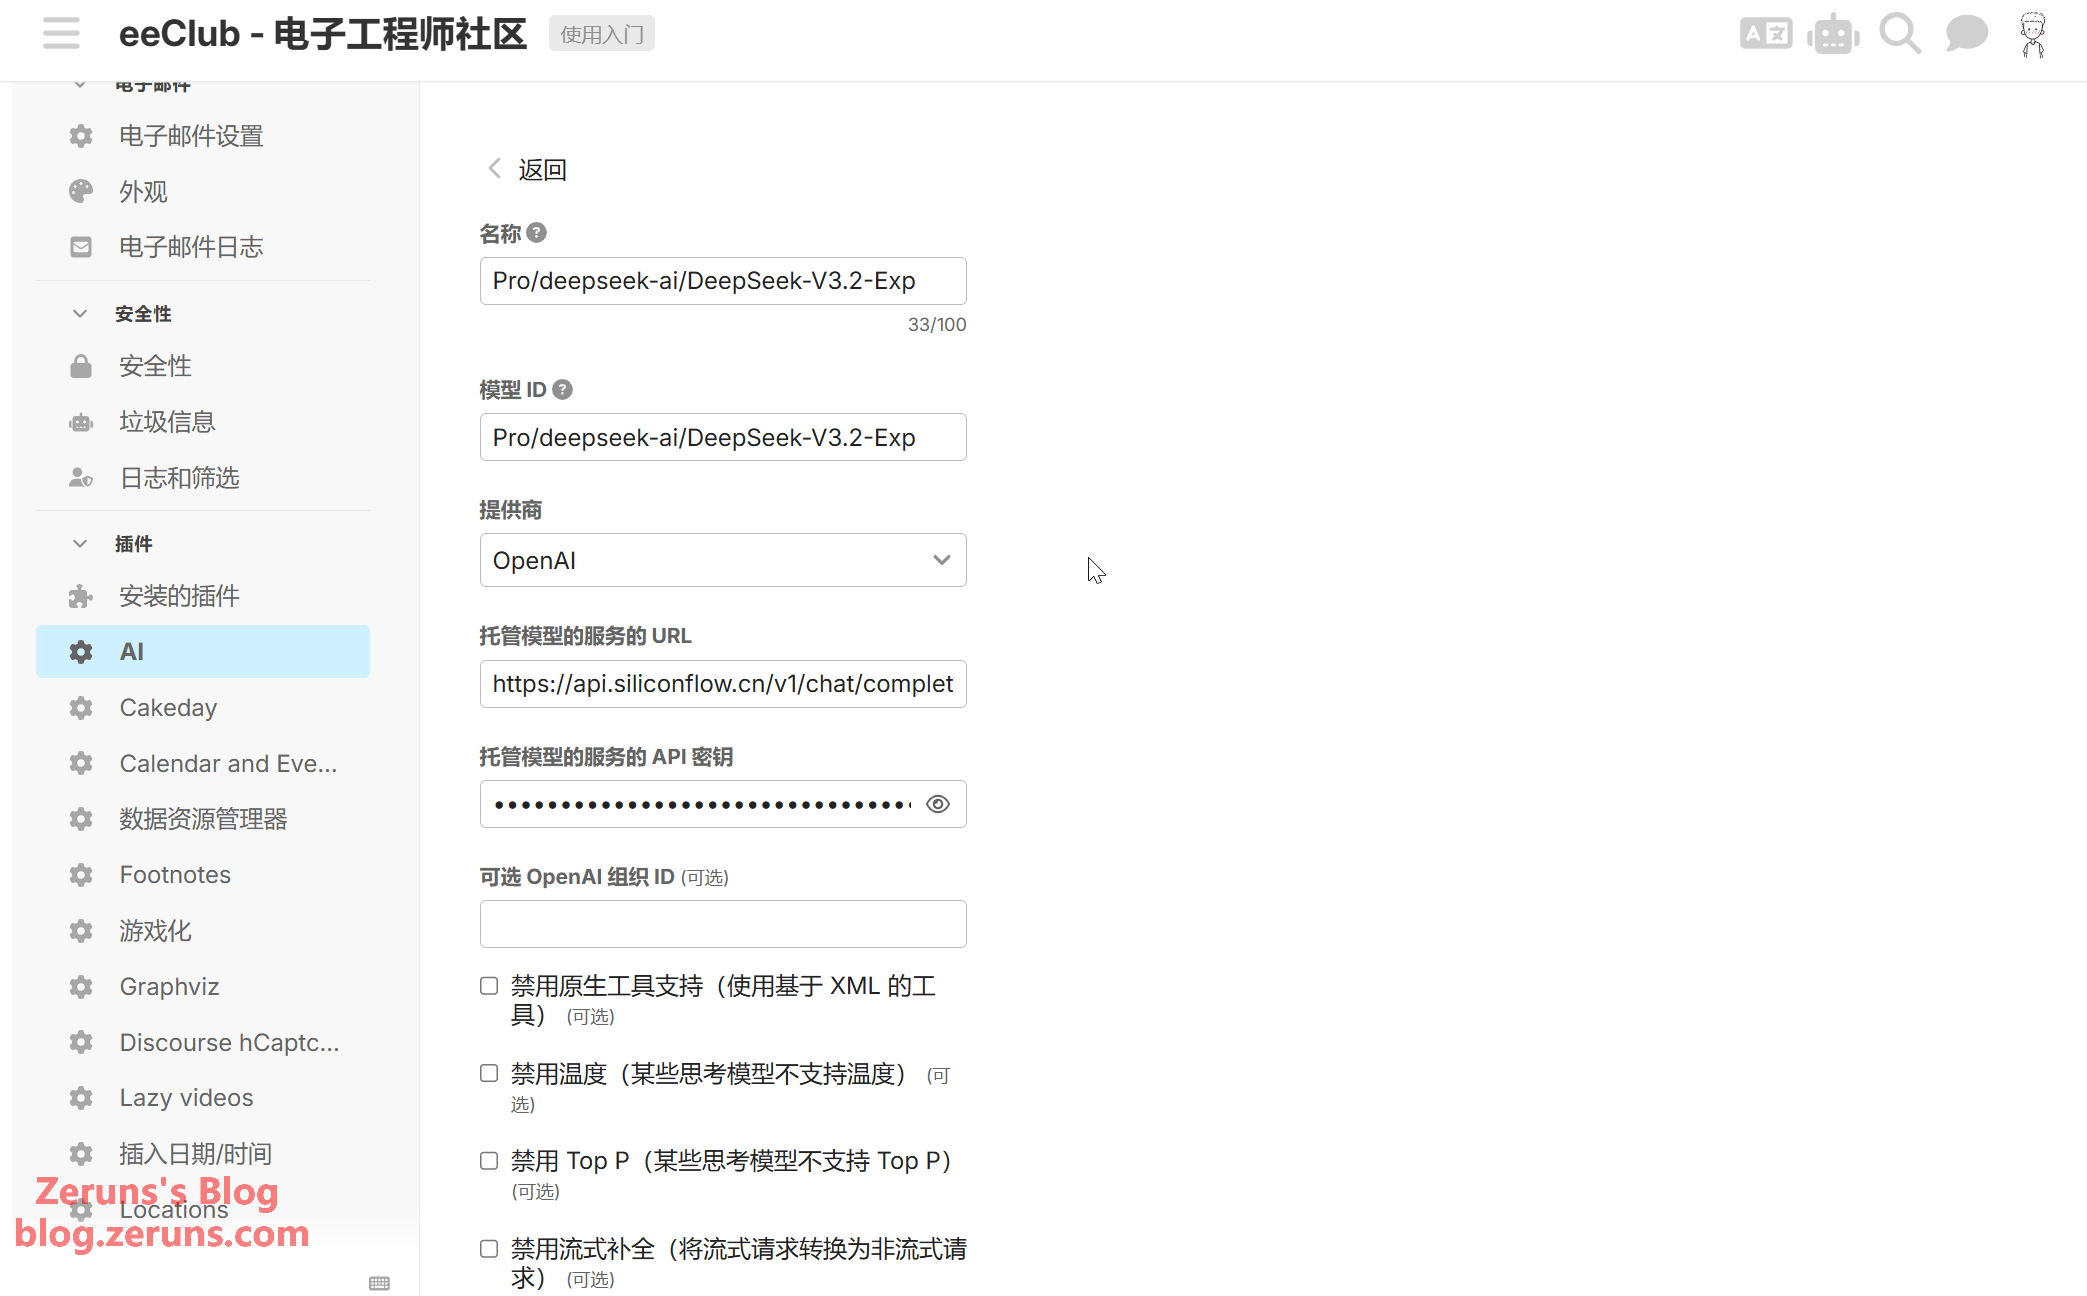This screenshot has height=1296, width=2087.
Task: Open the chat bubble icon
Action: point(1965,34)
